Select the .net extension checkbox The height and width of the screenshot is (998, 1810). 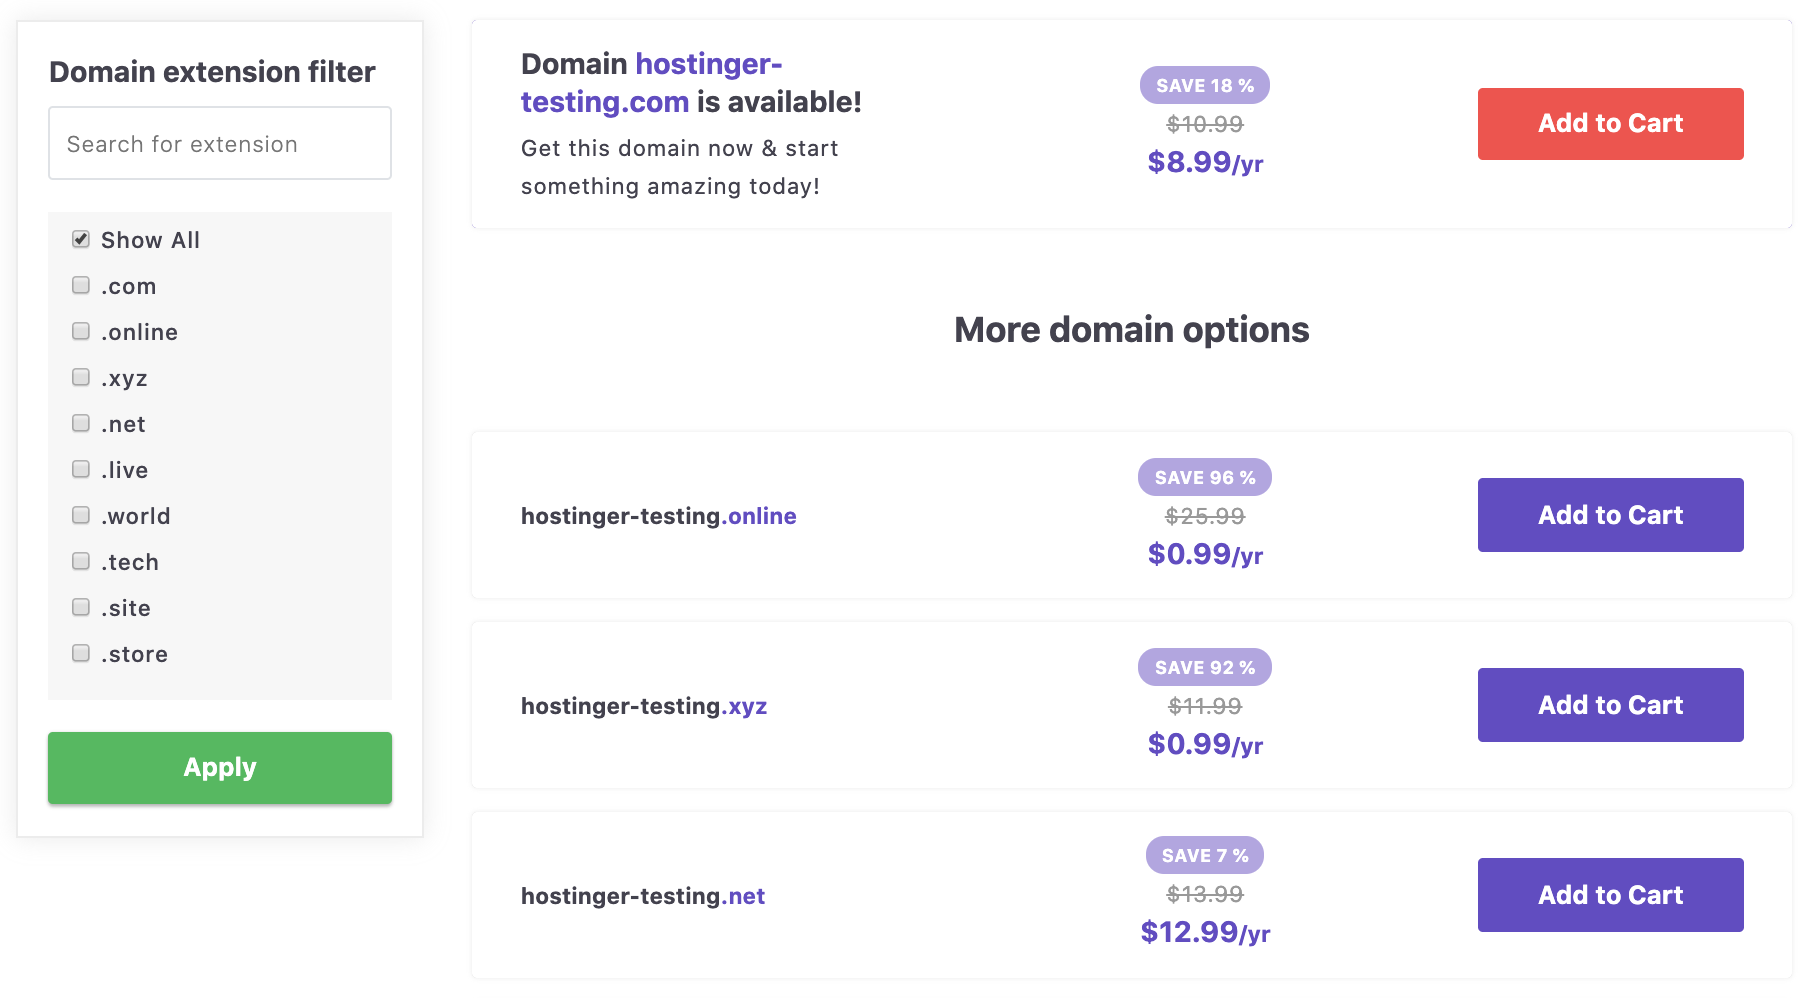pyautogui.click(x=81, y=423)
